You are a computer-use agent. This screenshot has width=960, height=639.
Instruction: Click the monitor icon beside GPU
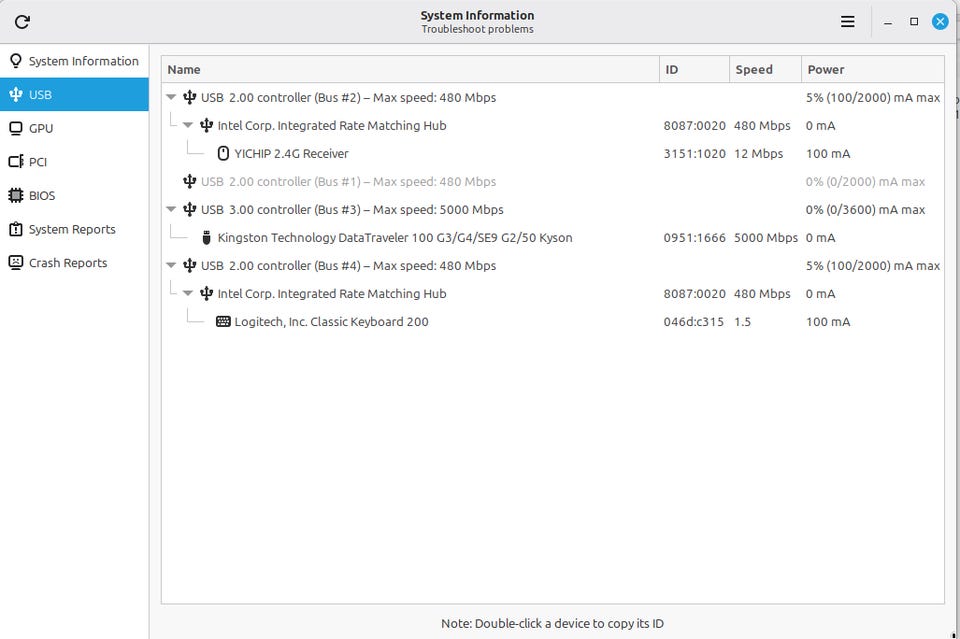pyautogui.click(x=16, y=128)
